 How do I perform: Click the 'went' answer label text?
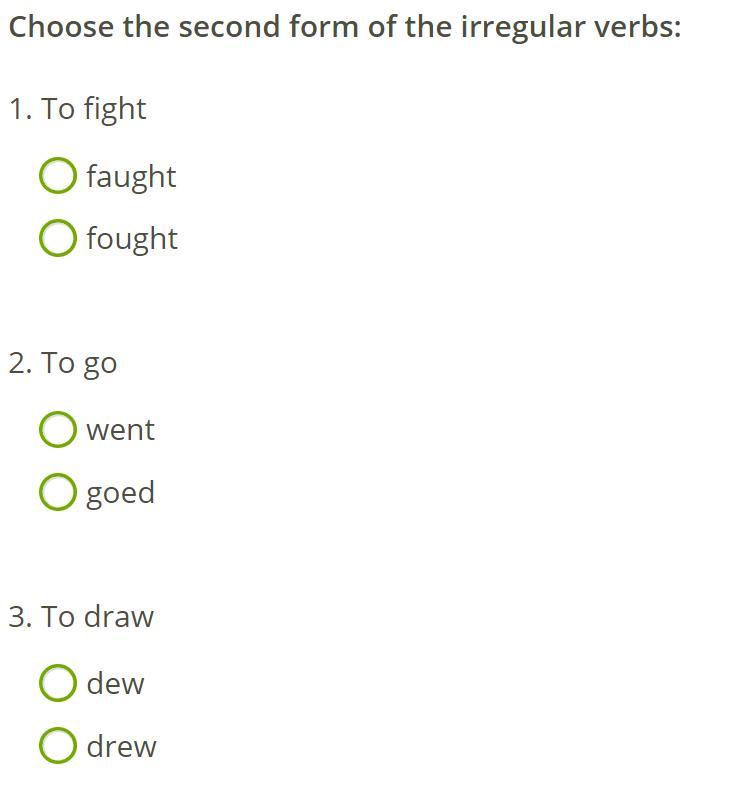pos(120,430)
